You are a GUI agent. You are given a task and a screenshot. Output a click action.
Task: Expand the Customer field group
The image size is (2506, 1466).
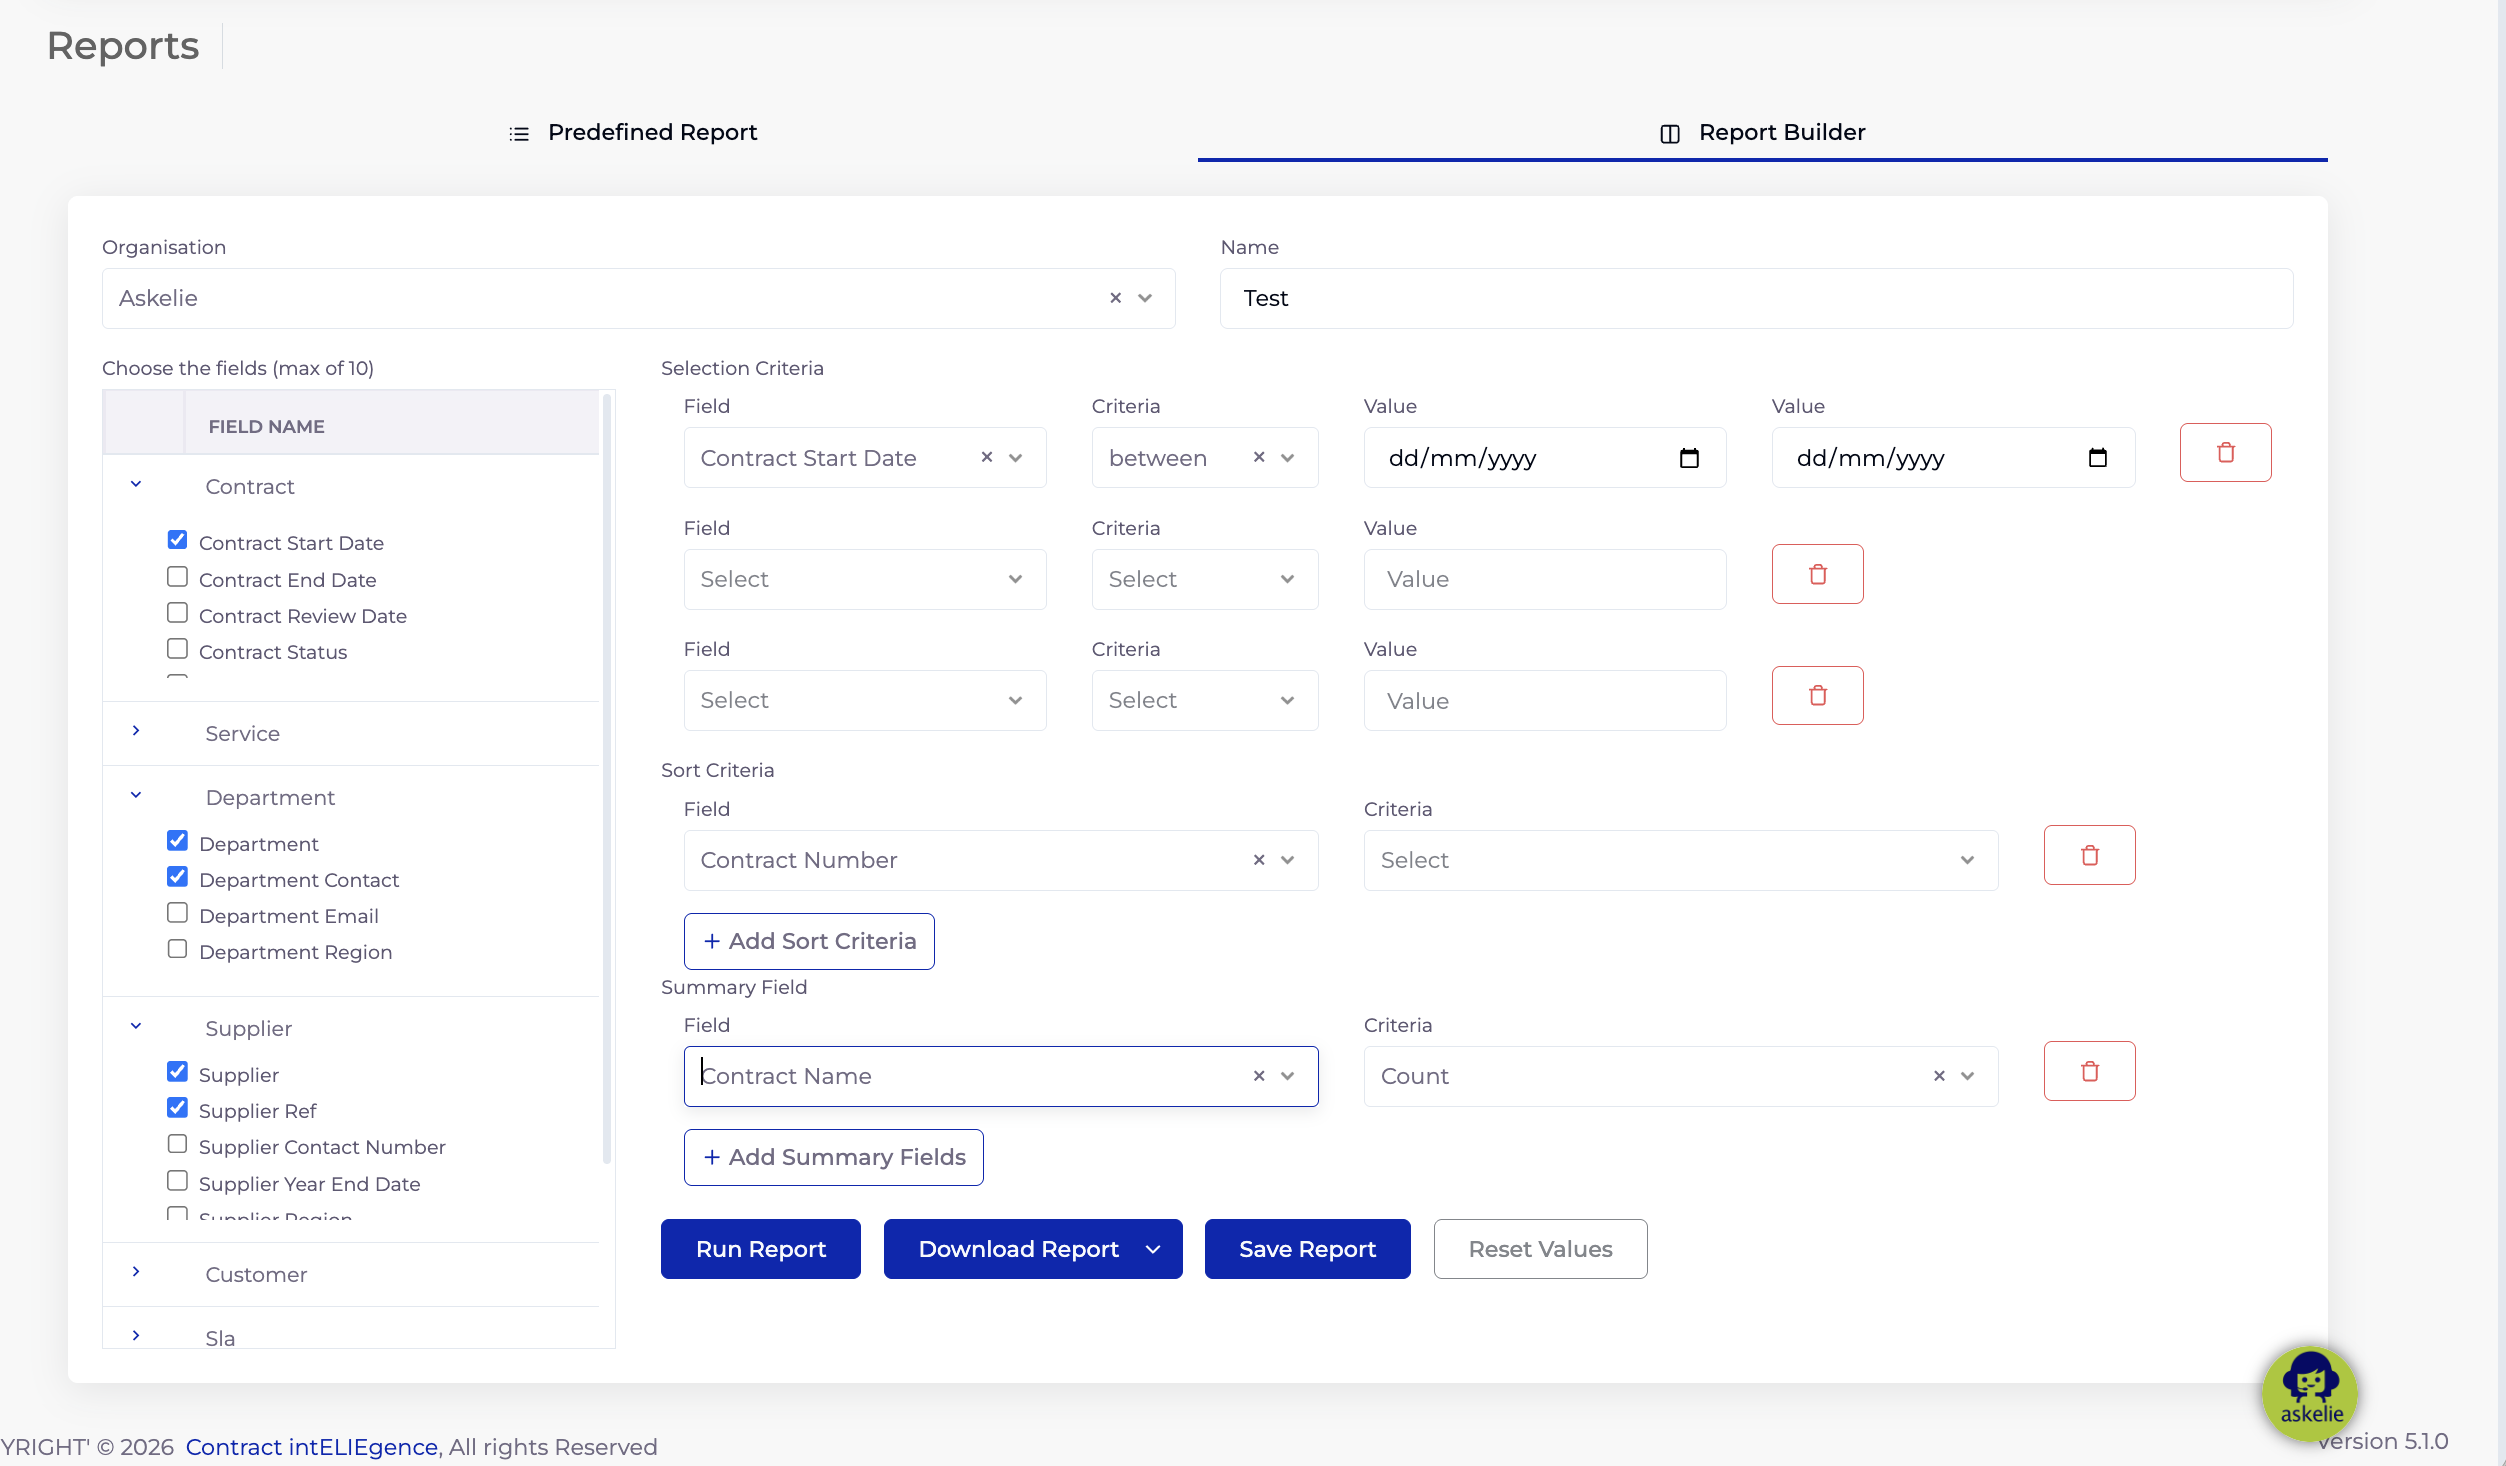tap(136, 1272)
